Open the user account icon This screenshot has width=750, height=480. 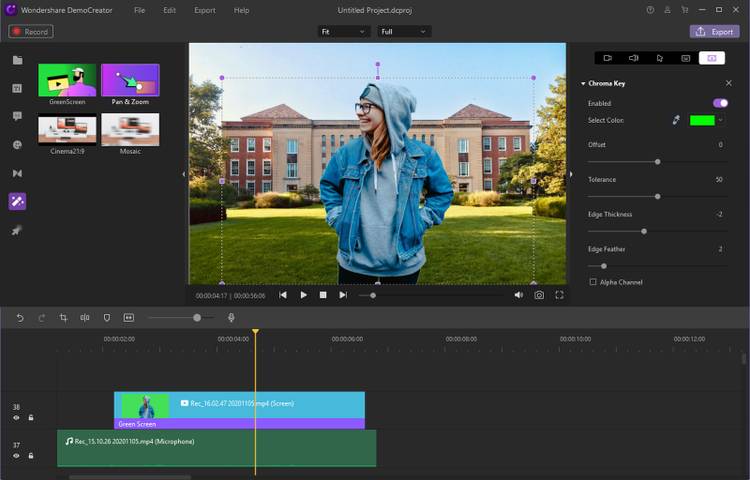click(667, 10)
